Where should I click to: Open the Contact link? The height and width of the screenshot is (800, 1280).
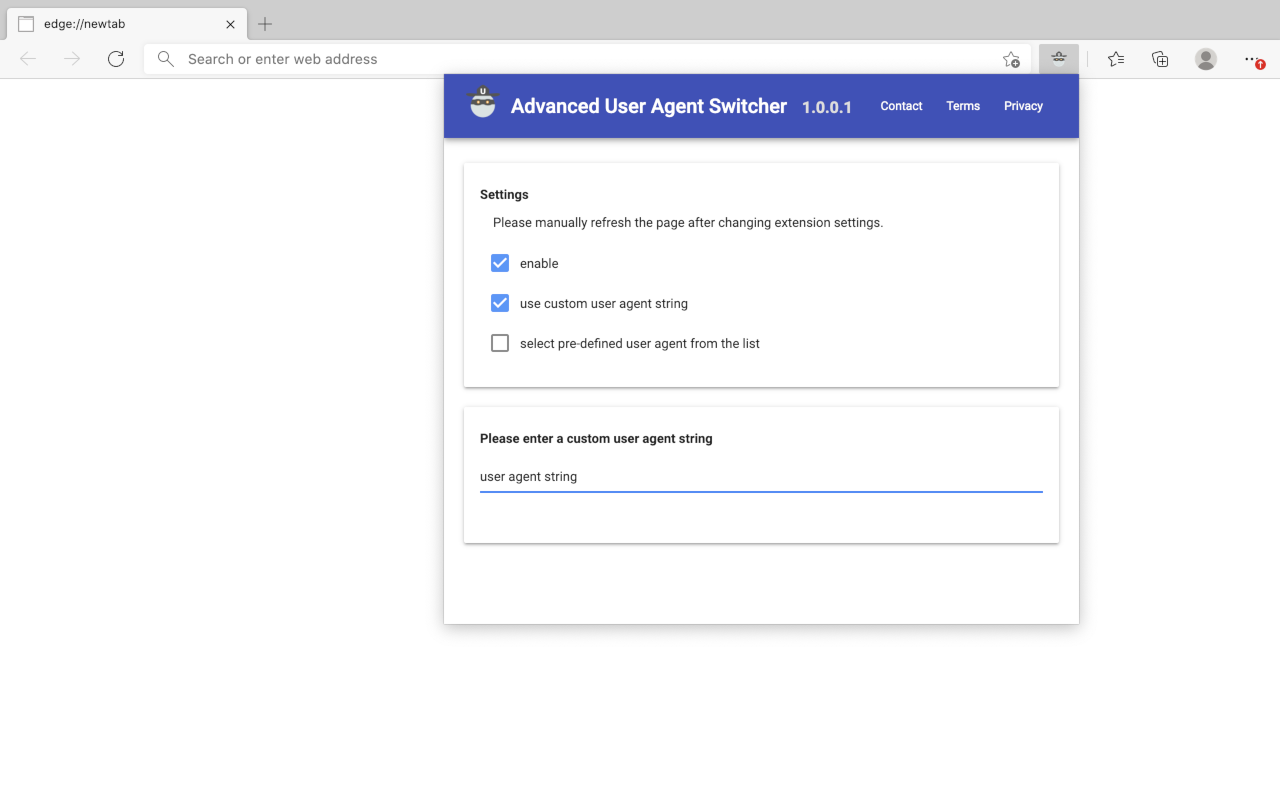pos(901,106)
